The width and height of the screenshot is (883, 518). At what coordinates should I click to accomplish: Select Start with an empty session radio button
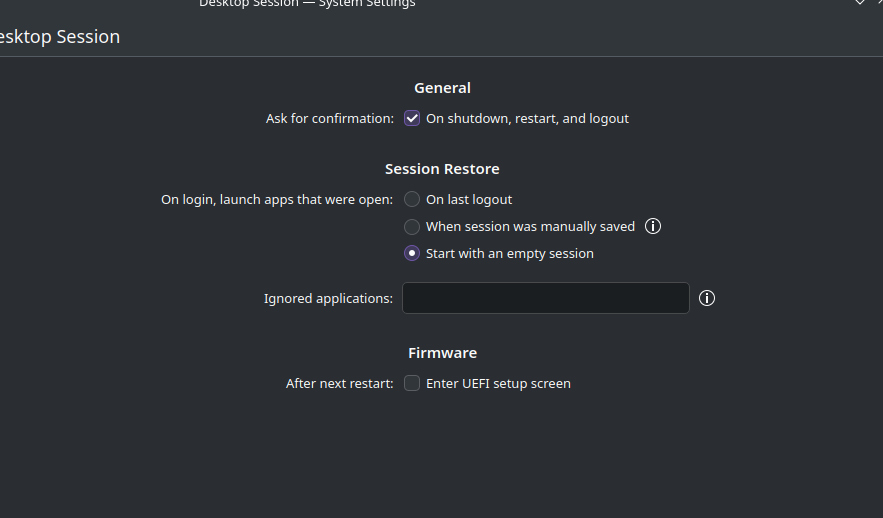(412, 253)
